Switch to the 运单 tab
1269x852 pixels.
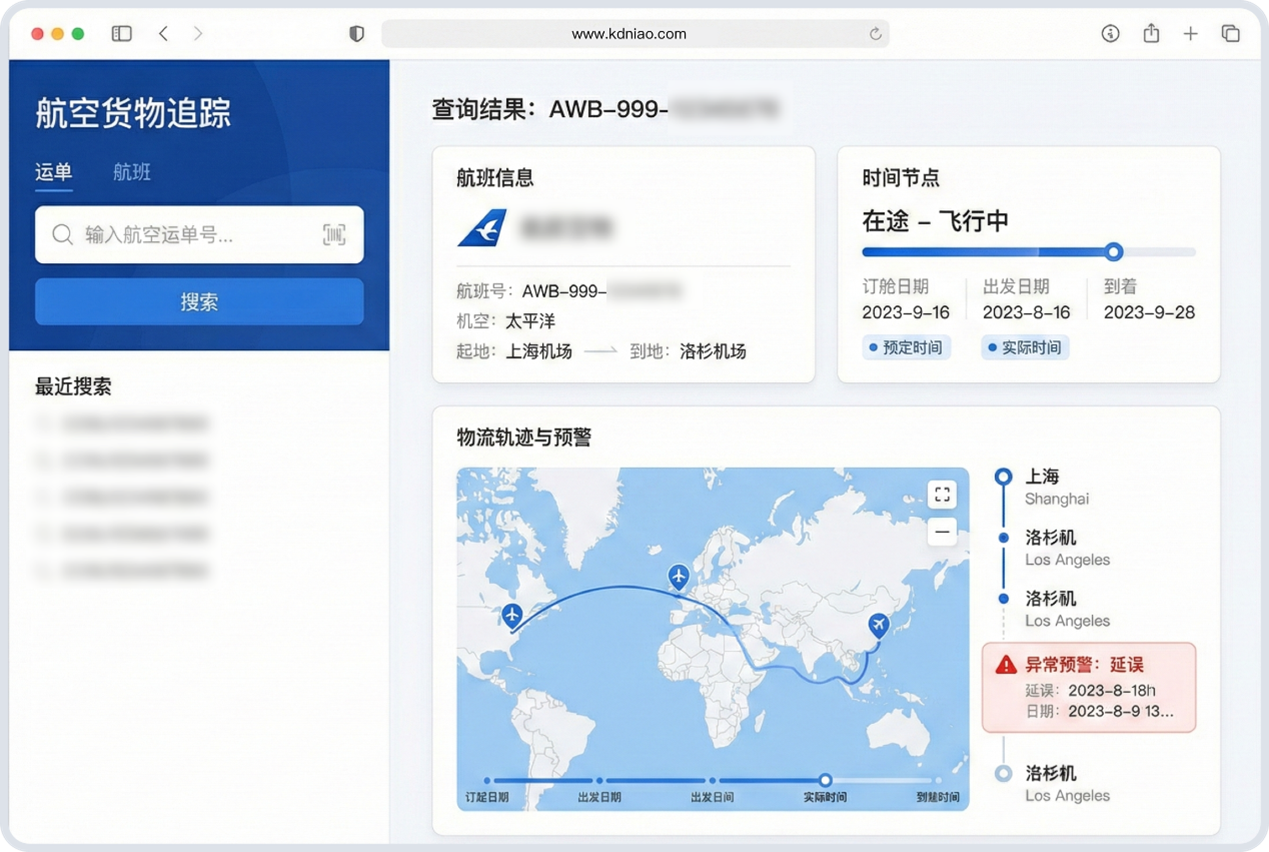click(x=54, y=172)
